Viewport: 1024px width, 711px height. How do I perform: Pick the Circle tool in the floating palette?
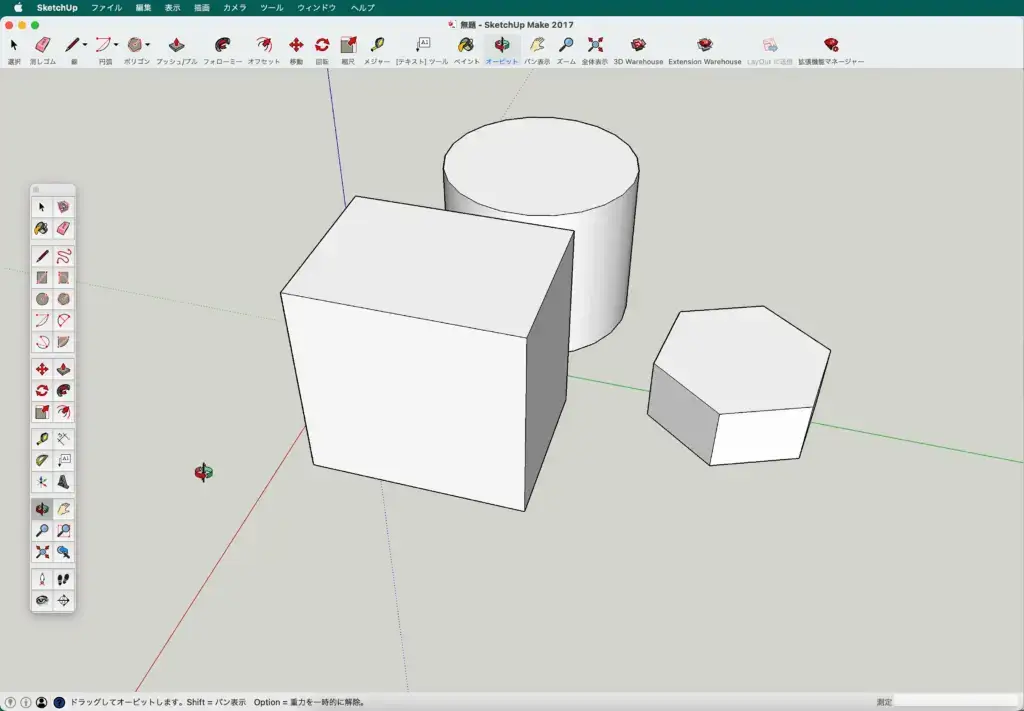(x=42, y=299)
